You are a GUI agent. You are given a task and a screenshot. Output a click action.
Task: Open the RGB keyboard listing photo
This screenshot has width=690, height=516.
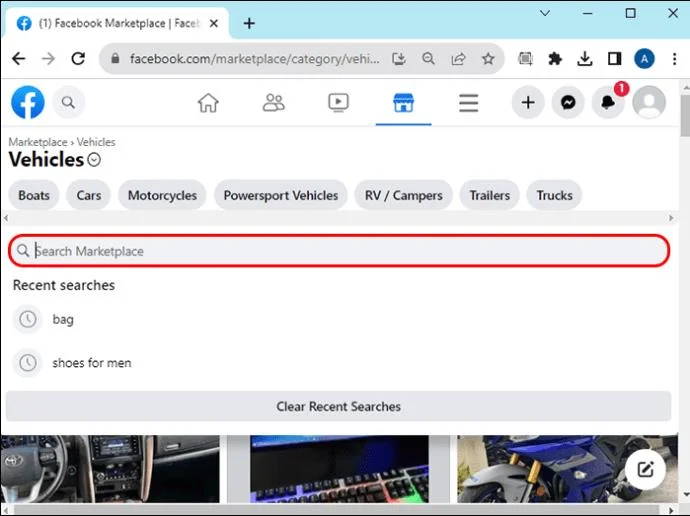[x=339, y=469]
